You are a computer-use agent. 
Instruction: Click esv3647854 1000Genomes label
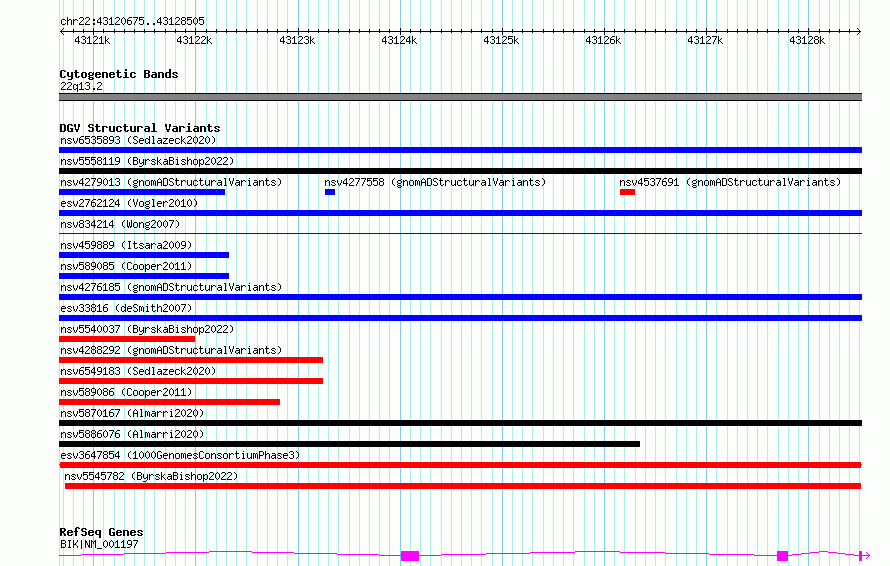[x=180, y=455]
